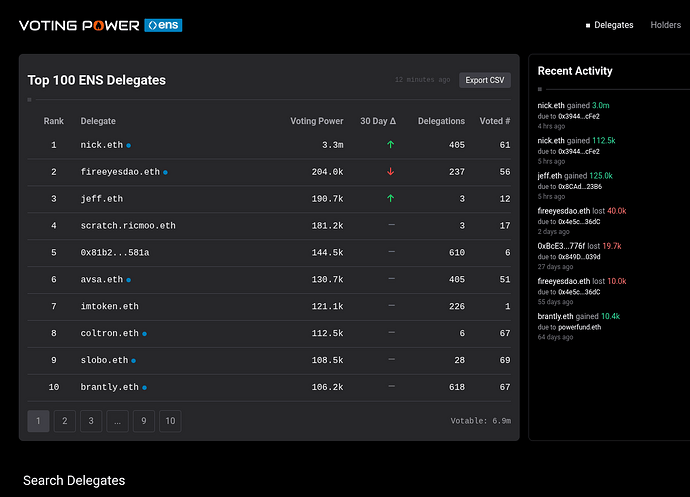
Task: Sort by the Delegations column header
Action: tap(441, 121)
